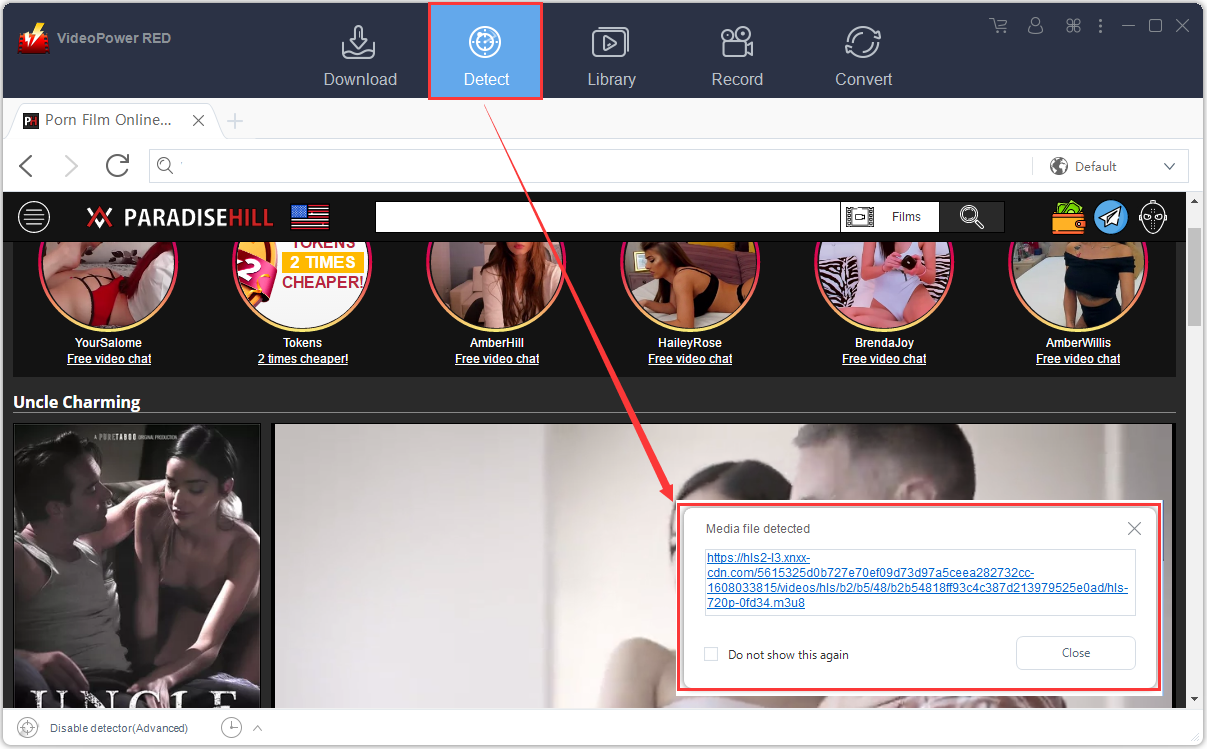Viewport: 1207px width, 749px height.
Task: Expand the bottom panel chevron
Action: click(258, 728)
